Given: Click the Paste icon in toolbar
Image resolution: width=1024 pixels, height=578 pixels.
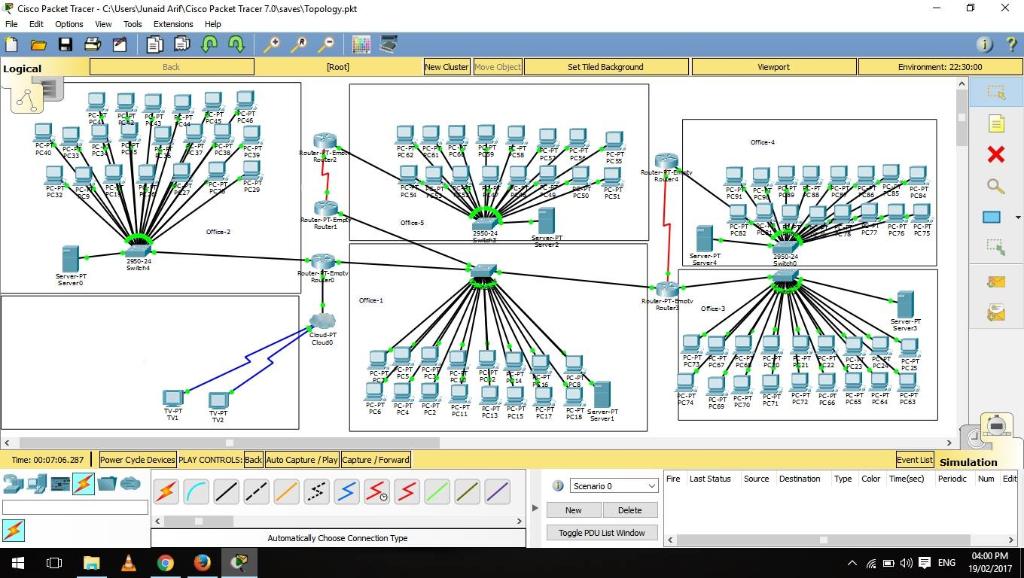Looking at the screenshot, I should tap(182, 44).
